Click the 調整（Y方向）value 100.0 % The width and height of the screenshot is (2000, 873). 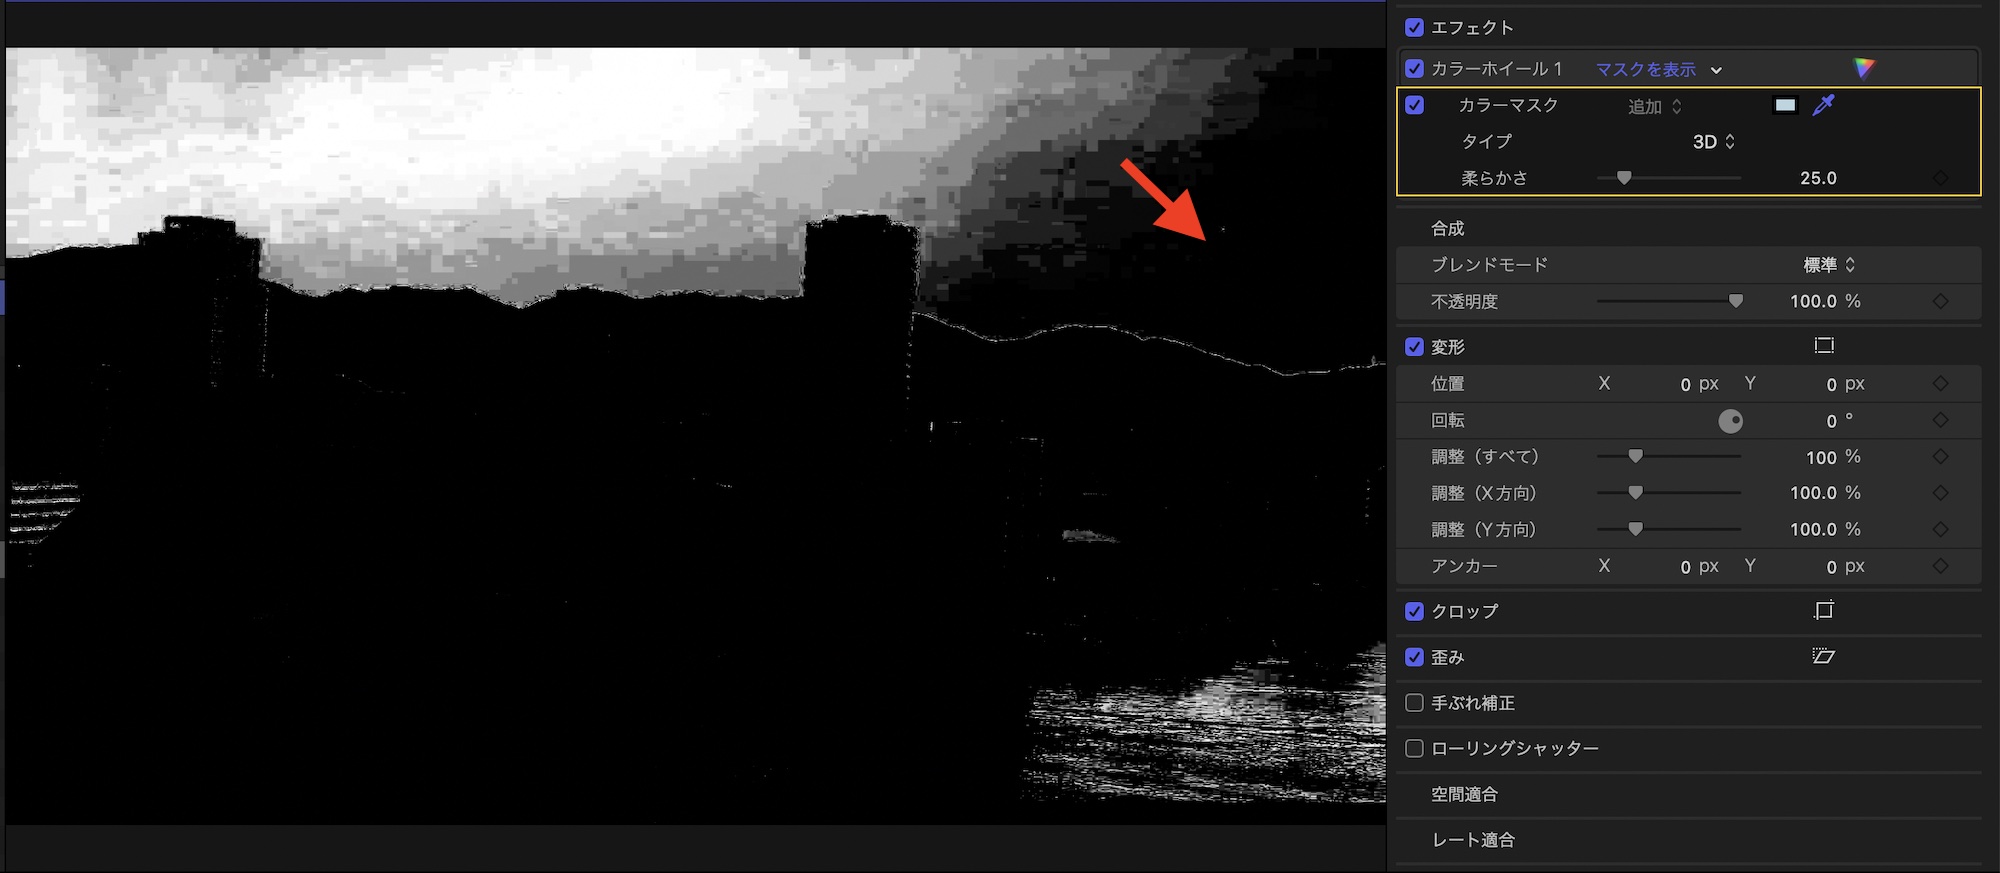pos(1825,529)
